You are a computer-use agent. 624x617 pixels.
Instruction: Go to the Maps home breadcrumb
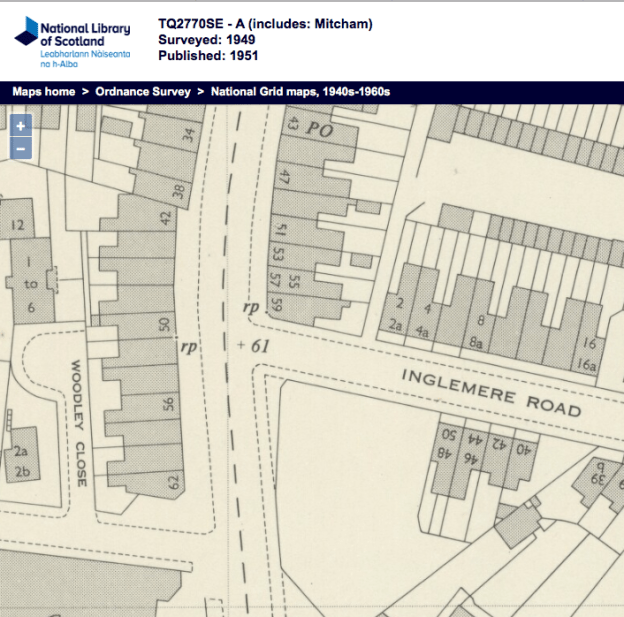[43, 92]
